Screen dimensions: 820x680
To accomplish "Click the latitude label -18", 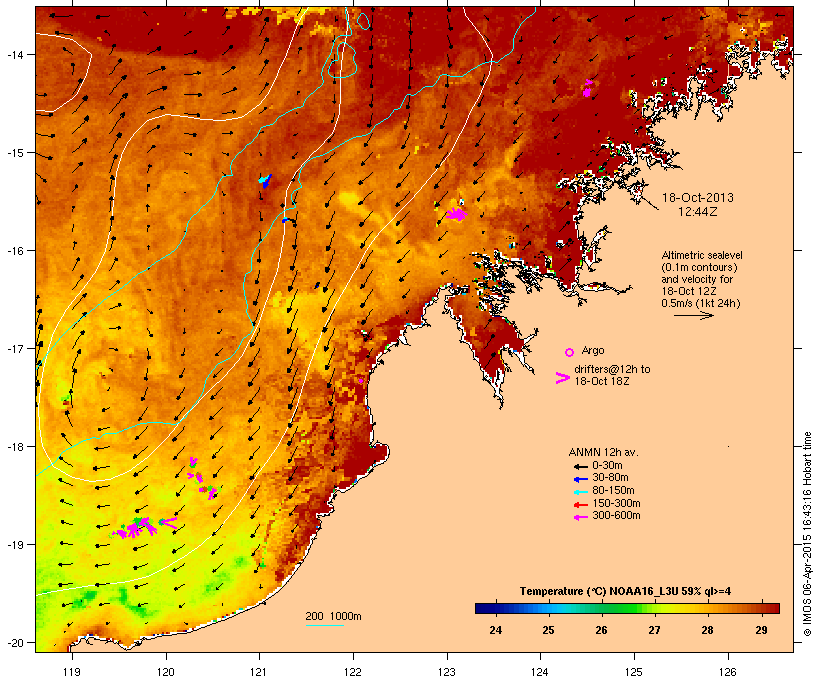I will 15,447.
